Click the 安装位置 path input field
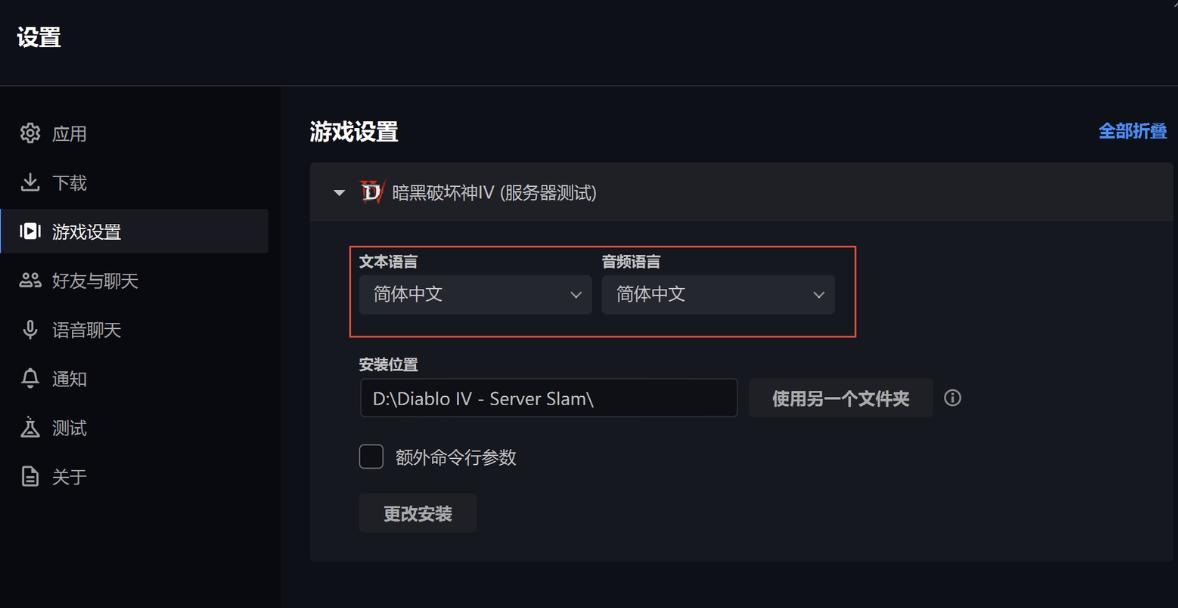The image size is (1178, 608). (548, 398)
